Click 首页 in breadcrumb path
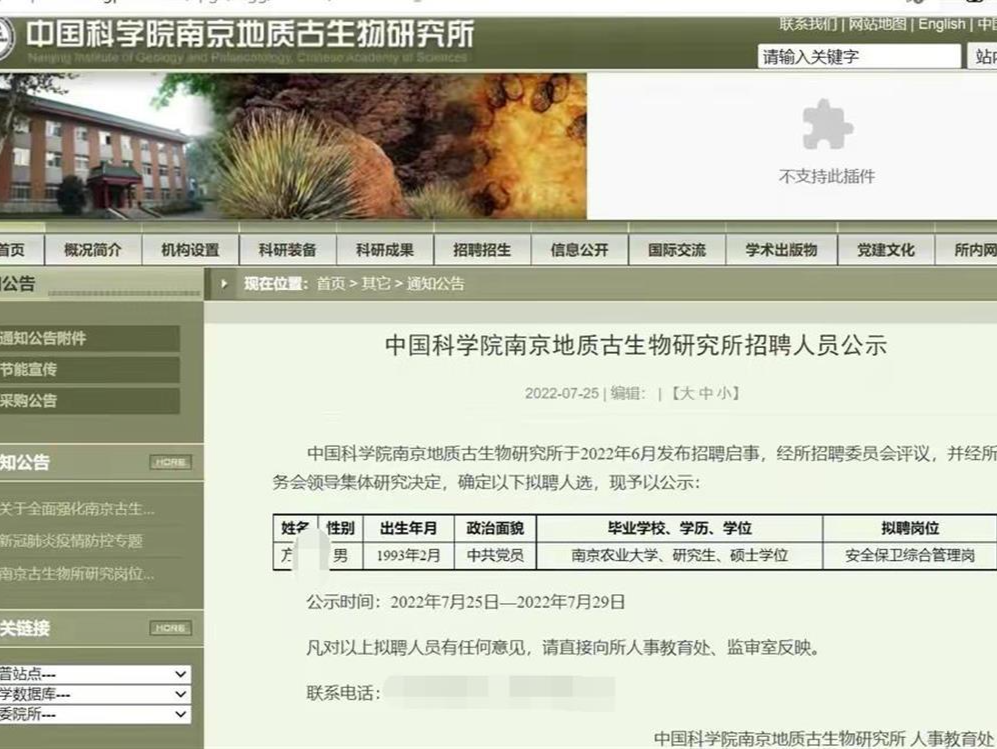997x749 pixels. point(331,284)
